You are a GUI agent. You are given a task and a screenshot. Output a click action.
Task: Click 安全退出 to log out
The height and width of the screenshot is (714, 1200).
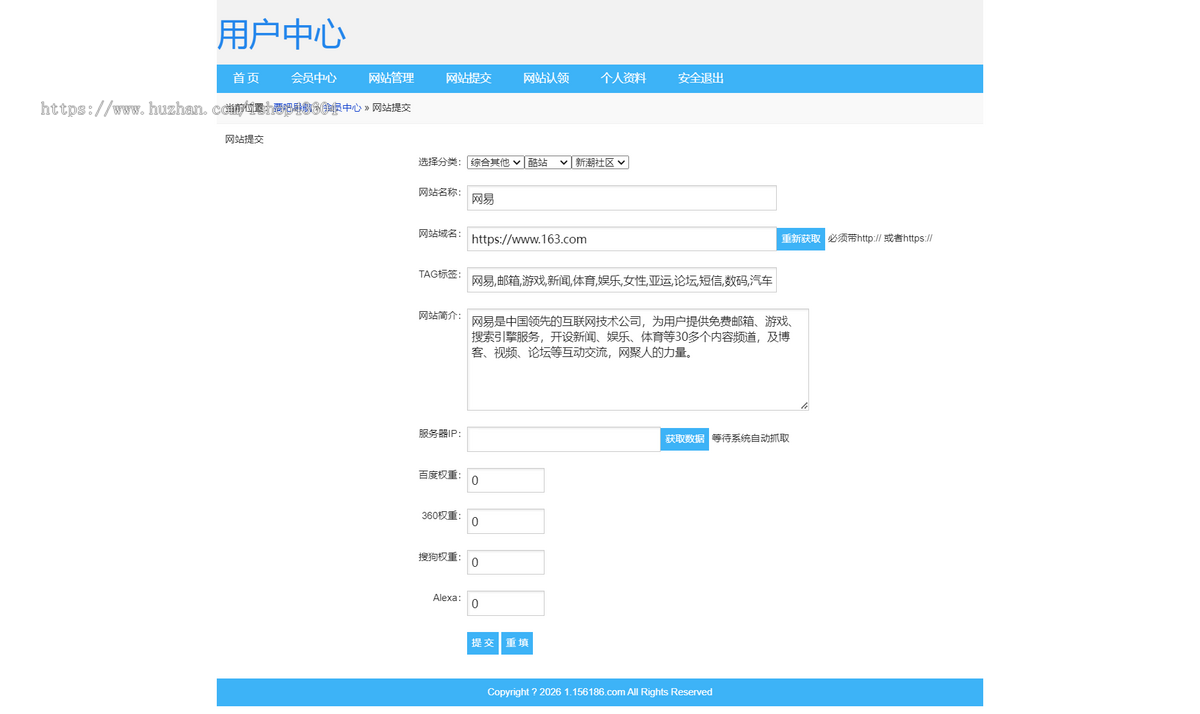pyautogui.click(x=701, y=78)
